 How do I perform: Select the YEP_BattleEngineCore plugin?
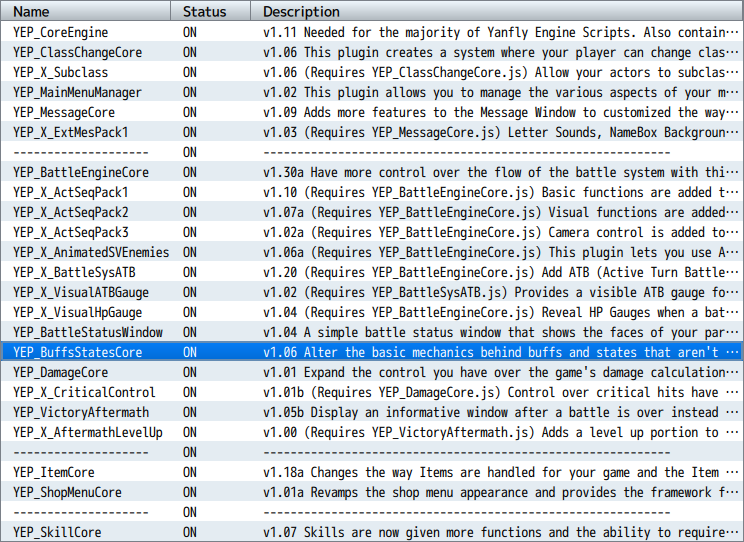coord(372,172)
